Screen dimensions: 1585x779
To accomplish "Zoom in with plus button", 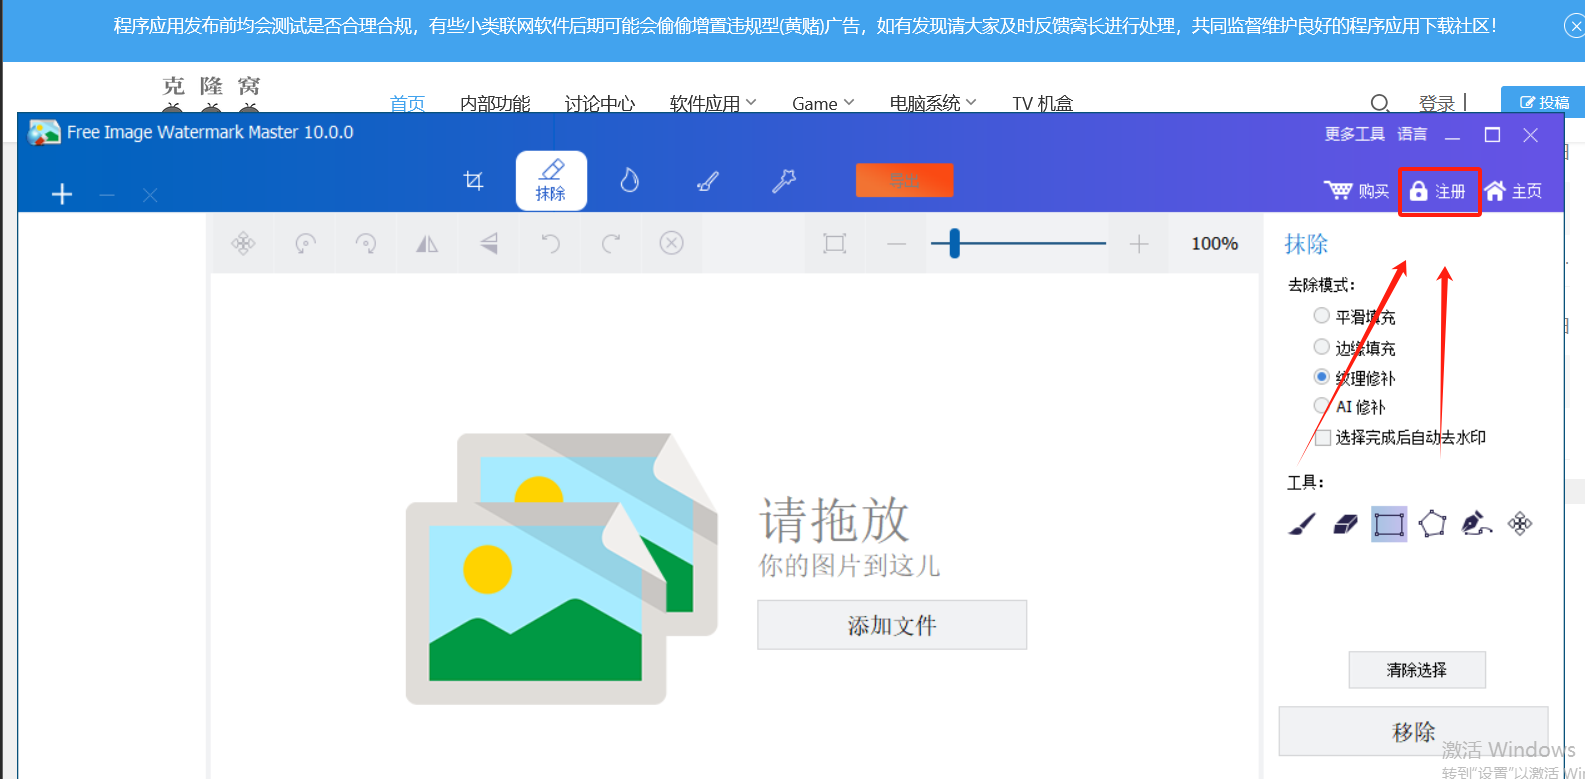I will pyautogui.click(x=1138, y=244).
